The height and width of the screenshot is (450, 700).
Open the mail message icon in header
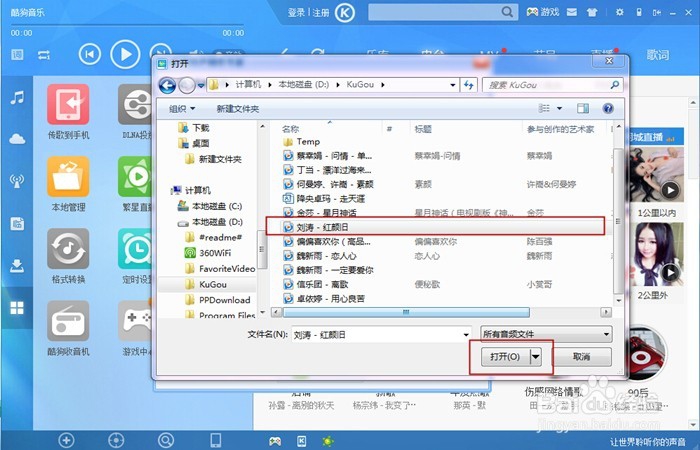click(x=572, y=12)
